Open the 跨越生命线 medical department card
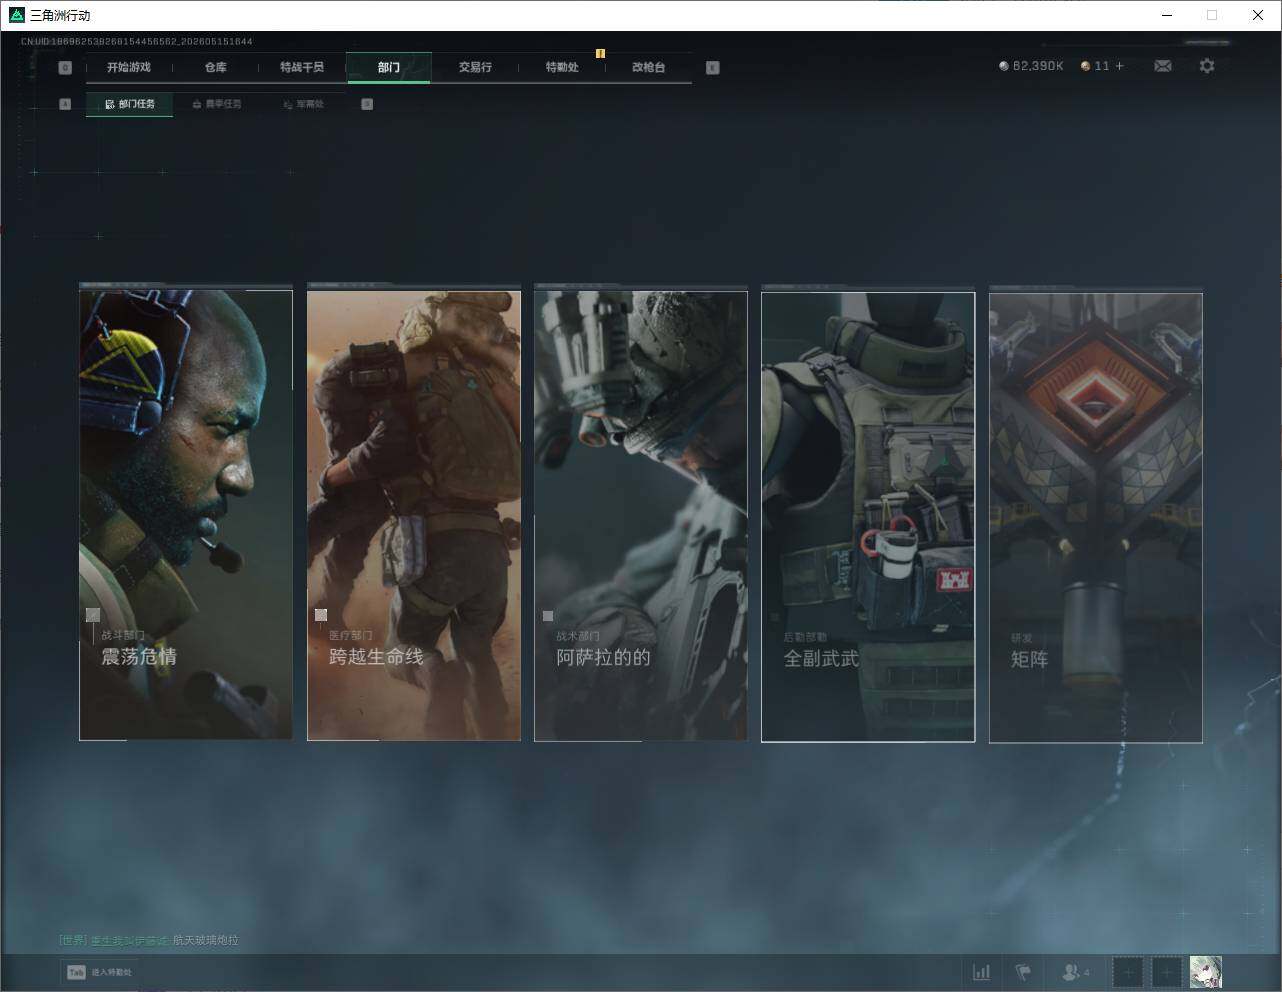The width and height of the screenshot is (1282, 992). click(414, 515)
